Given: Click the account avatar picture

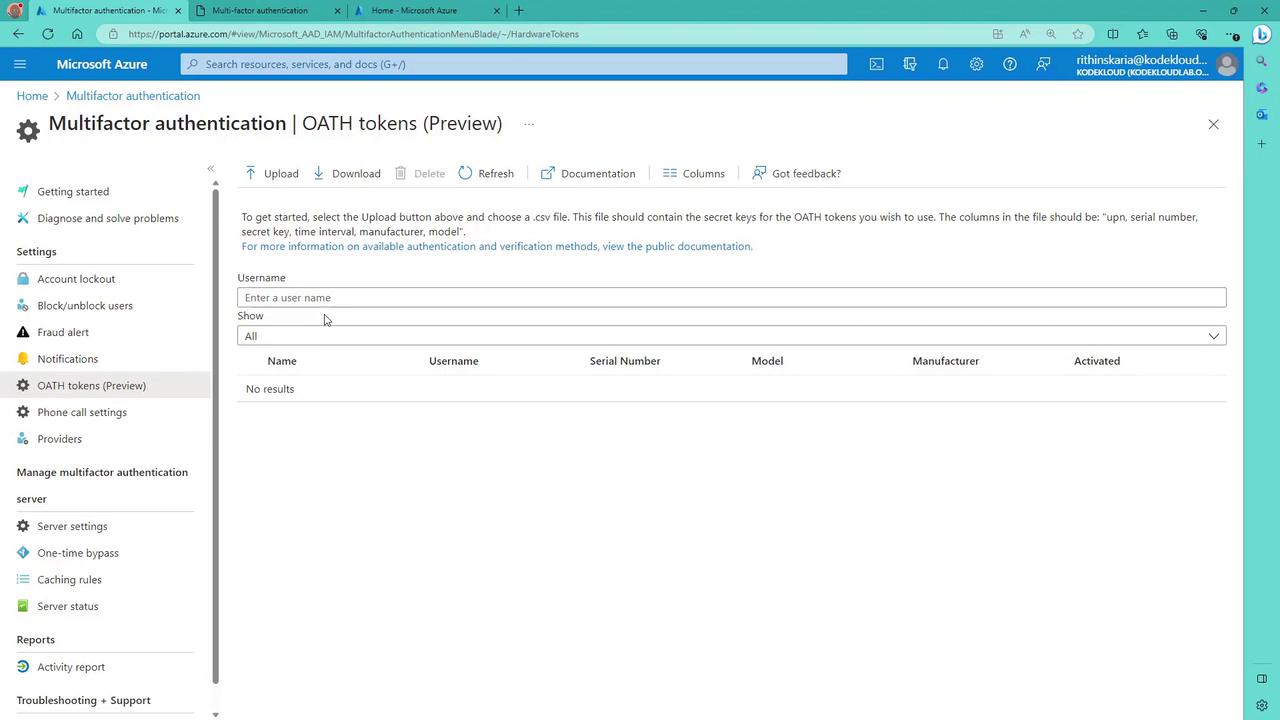Looking at the screenshot, I should tap(1227, 65).
